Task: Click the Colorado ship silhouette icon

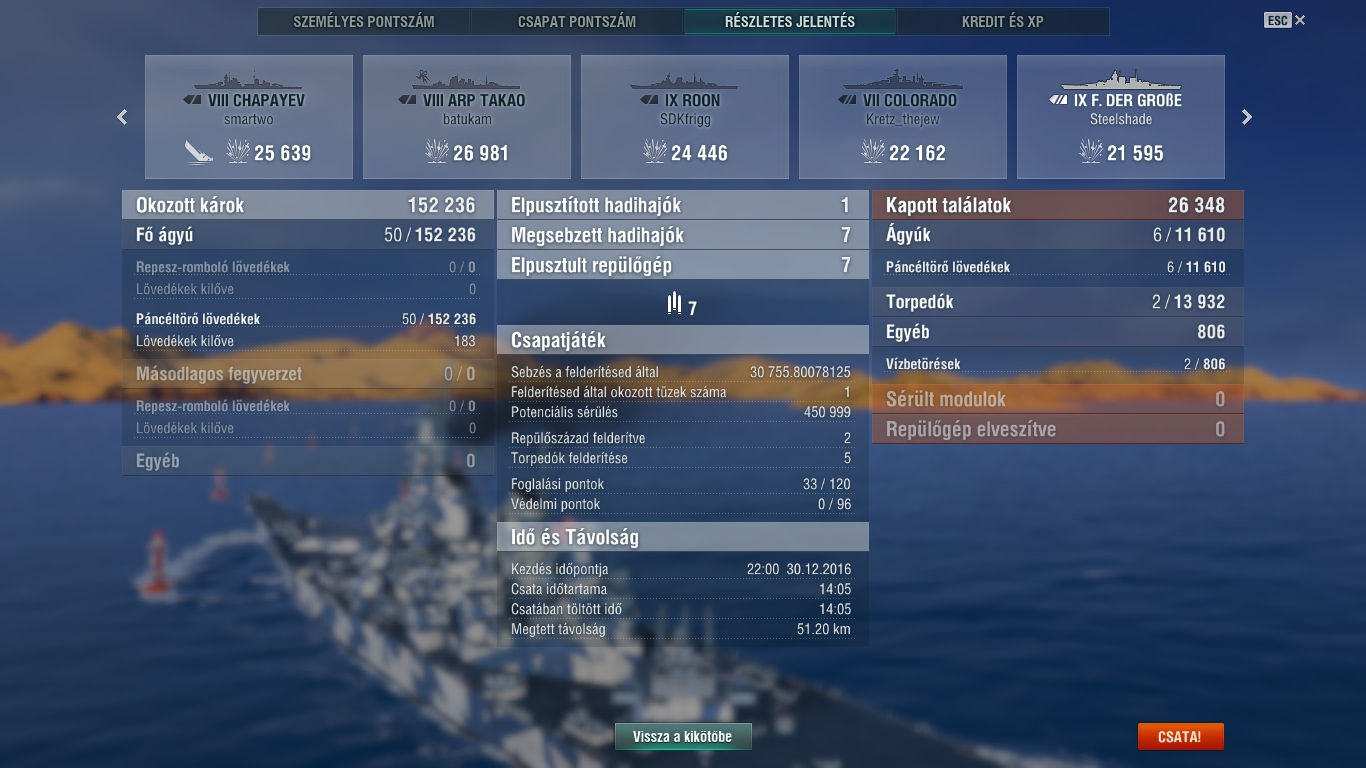Action: click(902, 81)
